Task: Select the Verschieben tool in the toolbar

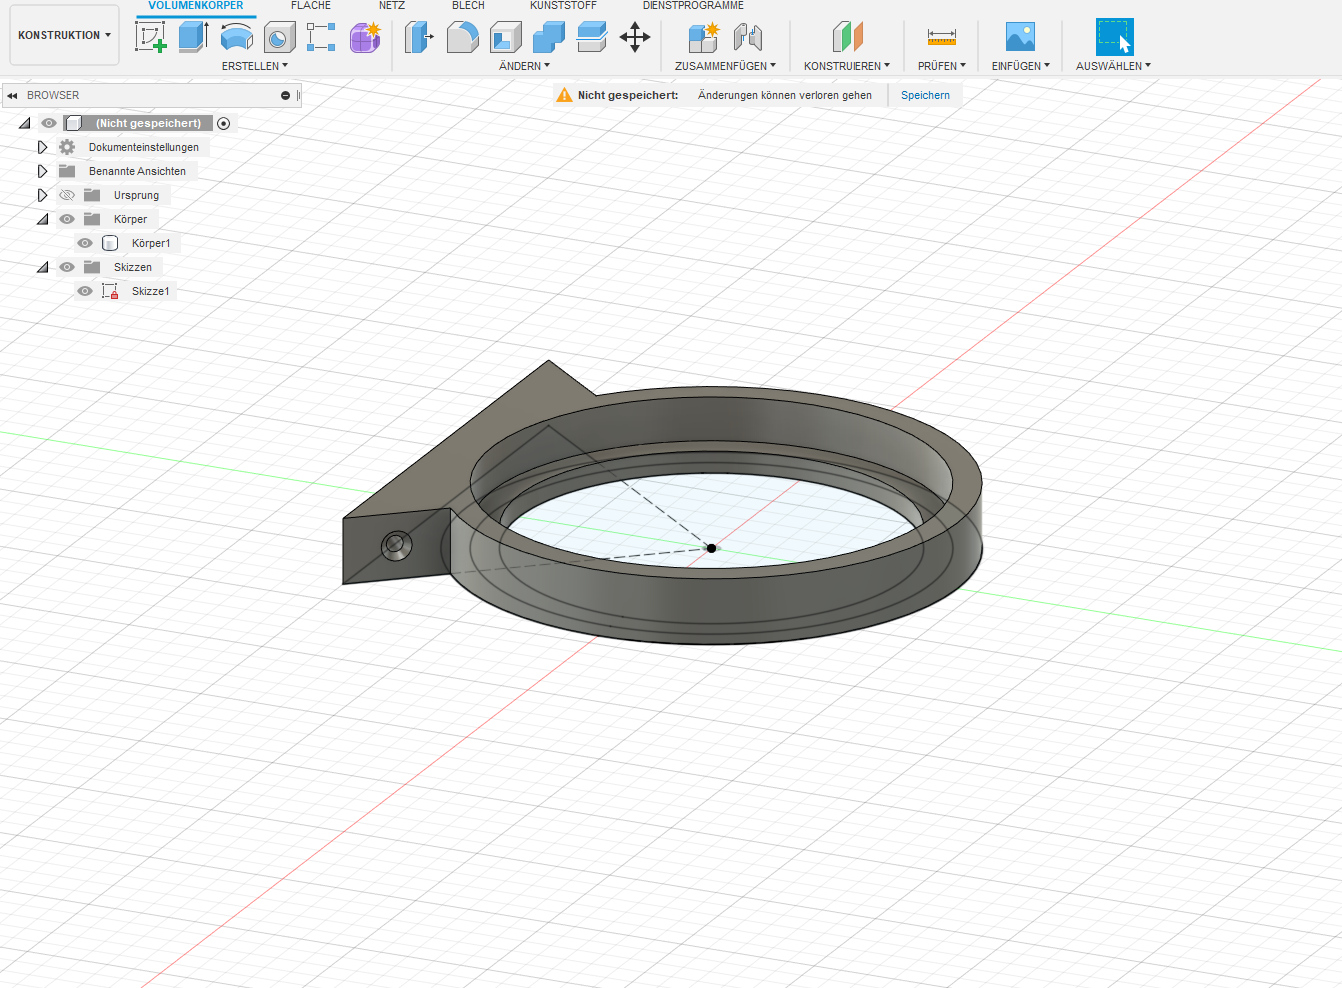Action: pos(635,36)
